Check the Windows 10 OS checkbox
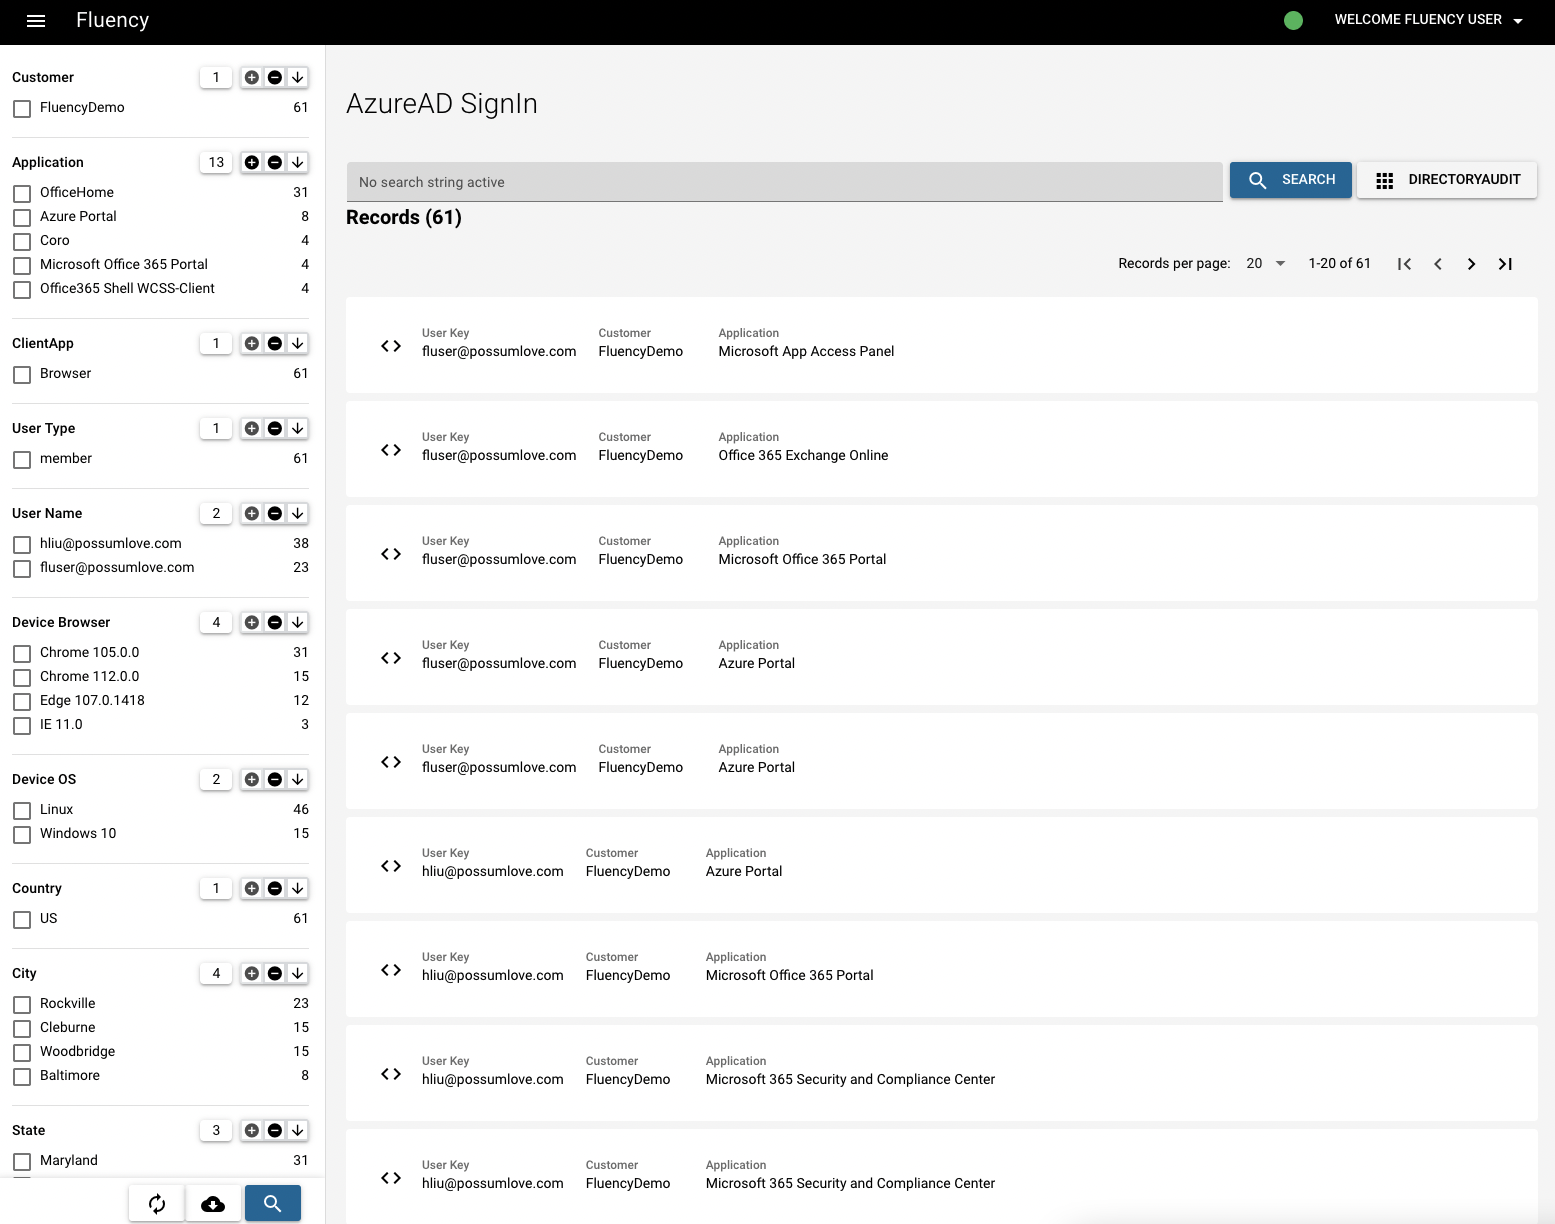Viewport: 1555px width, 1224px height. pos(22,835)
